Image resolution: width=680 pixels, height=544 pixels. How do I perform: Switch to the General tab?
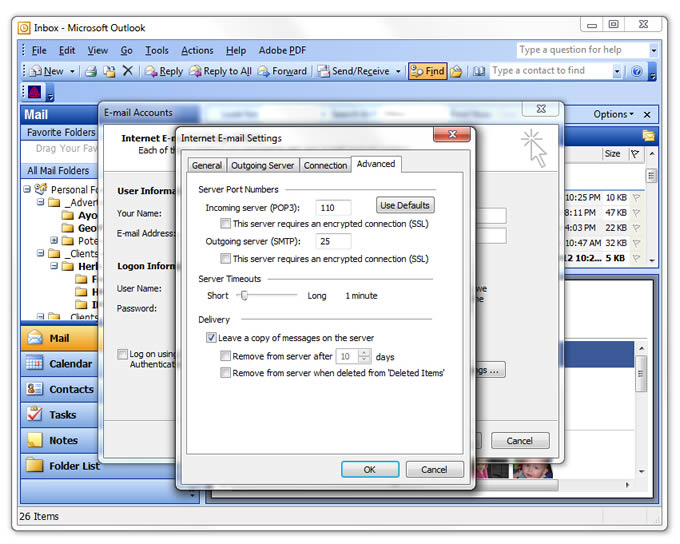[x=207, y=165]
